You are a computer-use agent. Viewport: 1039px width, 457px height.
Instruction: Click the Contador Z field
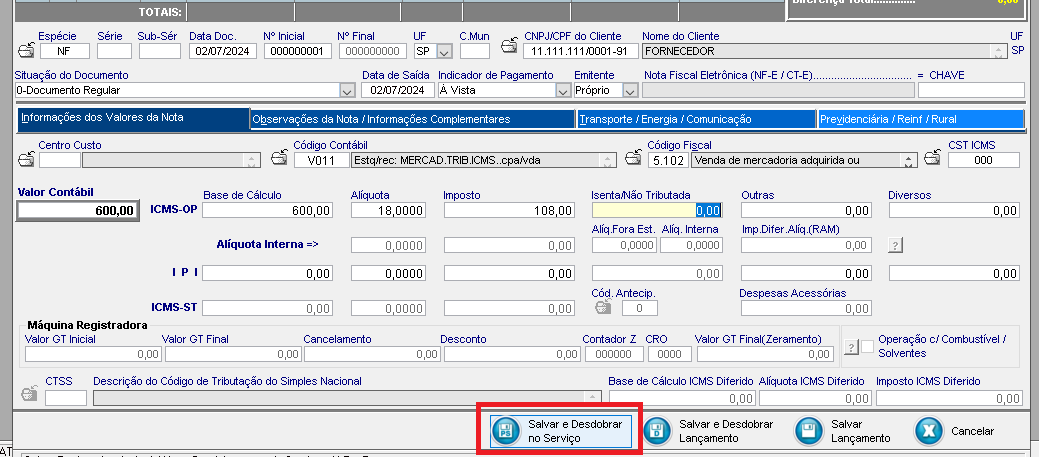point(613,354)
